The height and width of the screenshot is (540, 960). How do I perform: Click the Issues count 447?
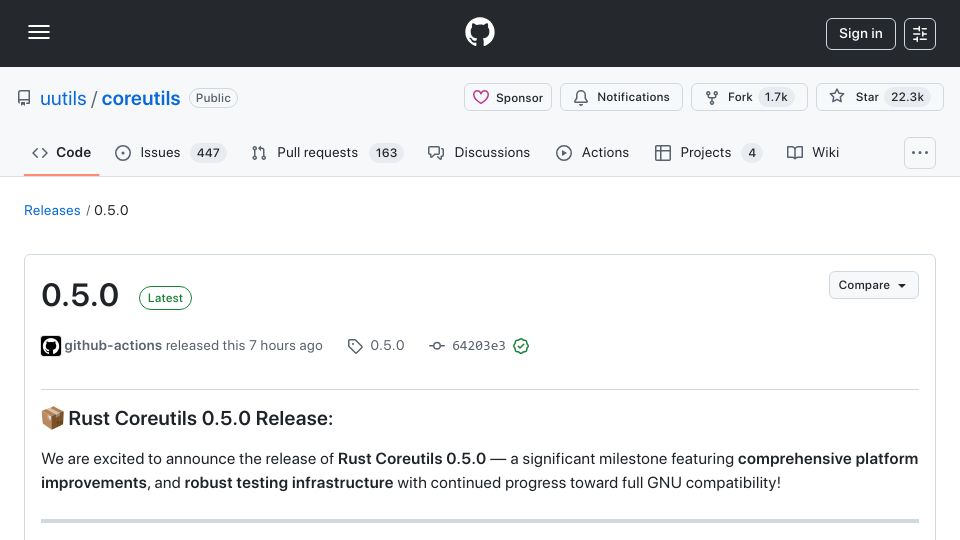click(208, 152)
